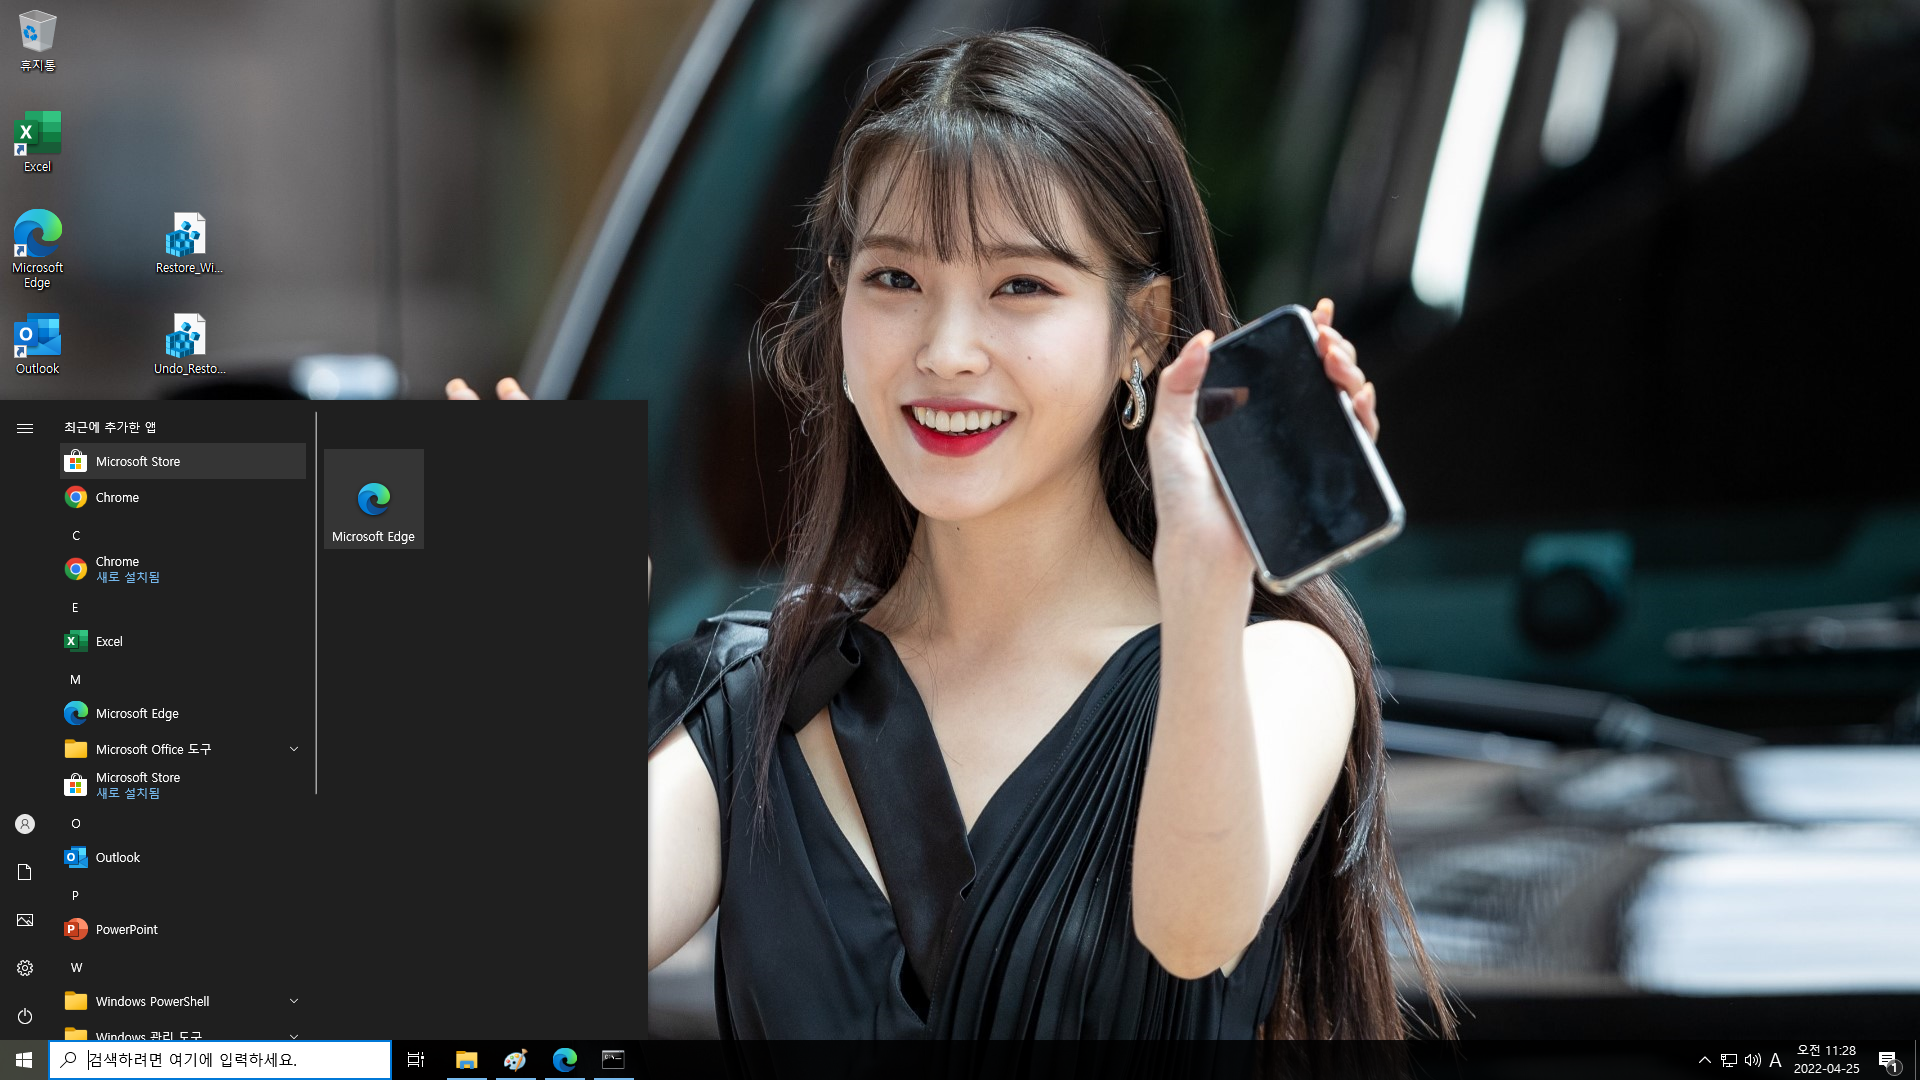This screenshot has width=1920, height=1080.
Task: Open the Undo_Resto... registry file on desktop
Action: click(189, 345)
